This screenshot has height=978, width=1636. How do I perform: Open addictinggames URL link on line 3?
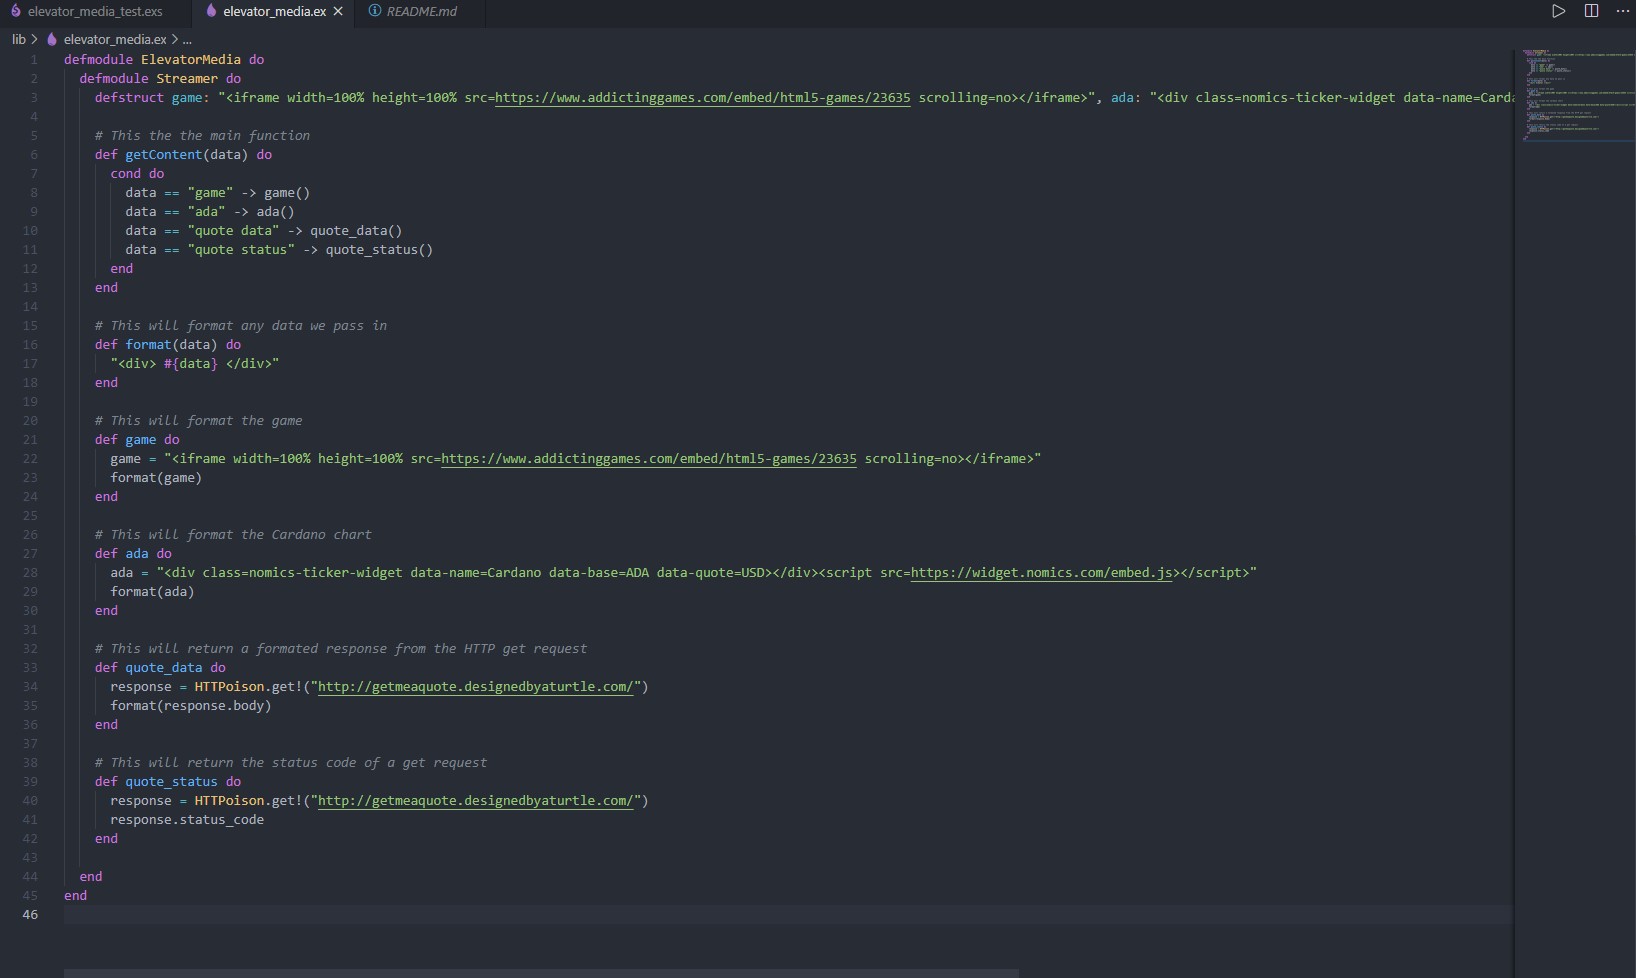tap(702, 98)
